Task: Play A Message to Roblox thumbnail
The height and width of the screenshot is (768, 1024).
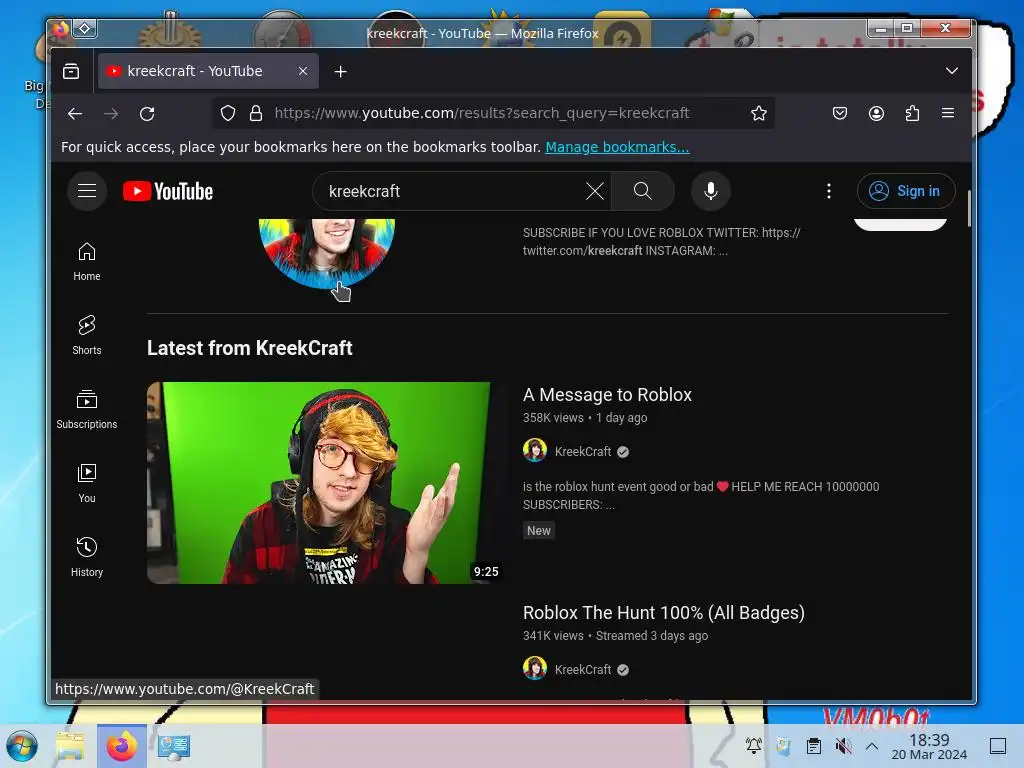Action: click(325, 483)
